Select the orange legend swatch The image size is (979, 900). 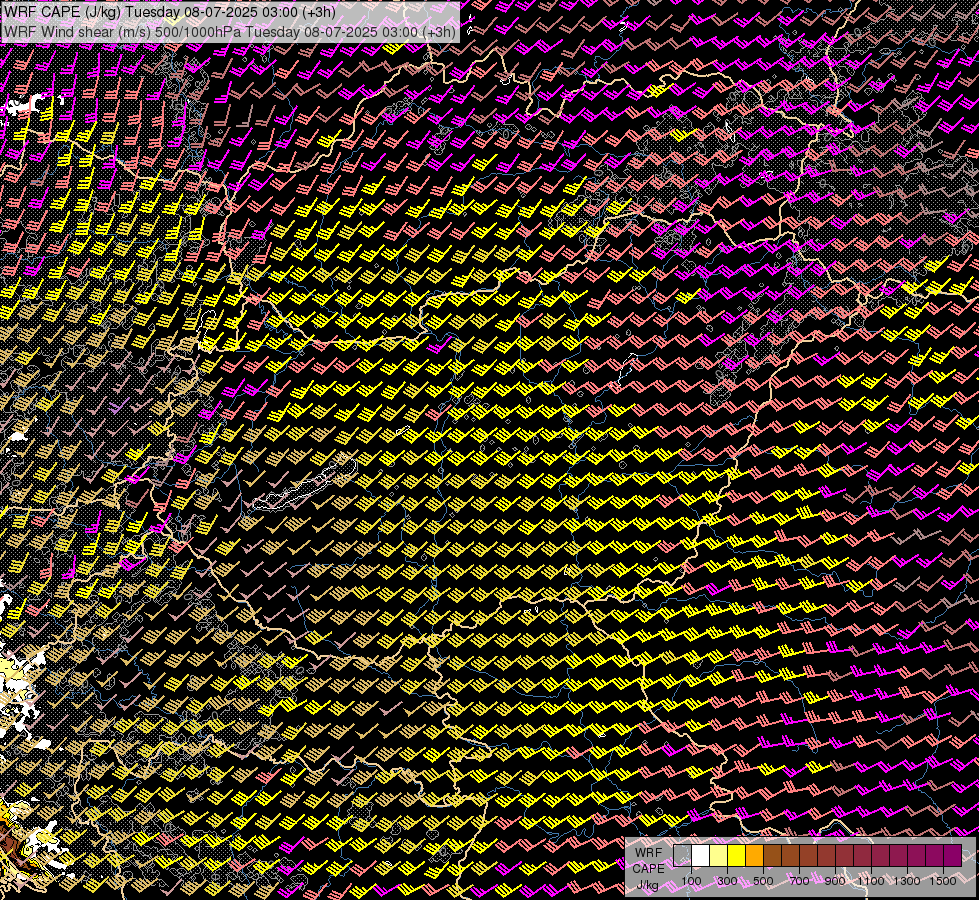[x=754, y=855]
